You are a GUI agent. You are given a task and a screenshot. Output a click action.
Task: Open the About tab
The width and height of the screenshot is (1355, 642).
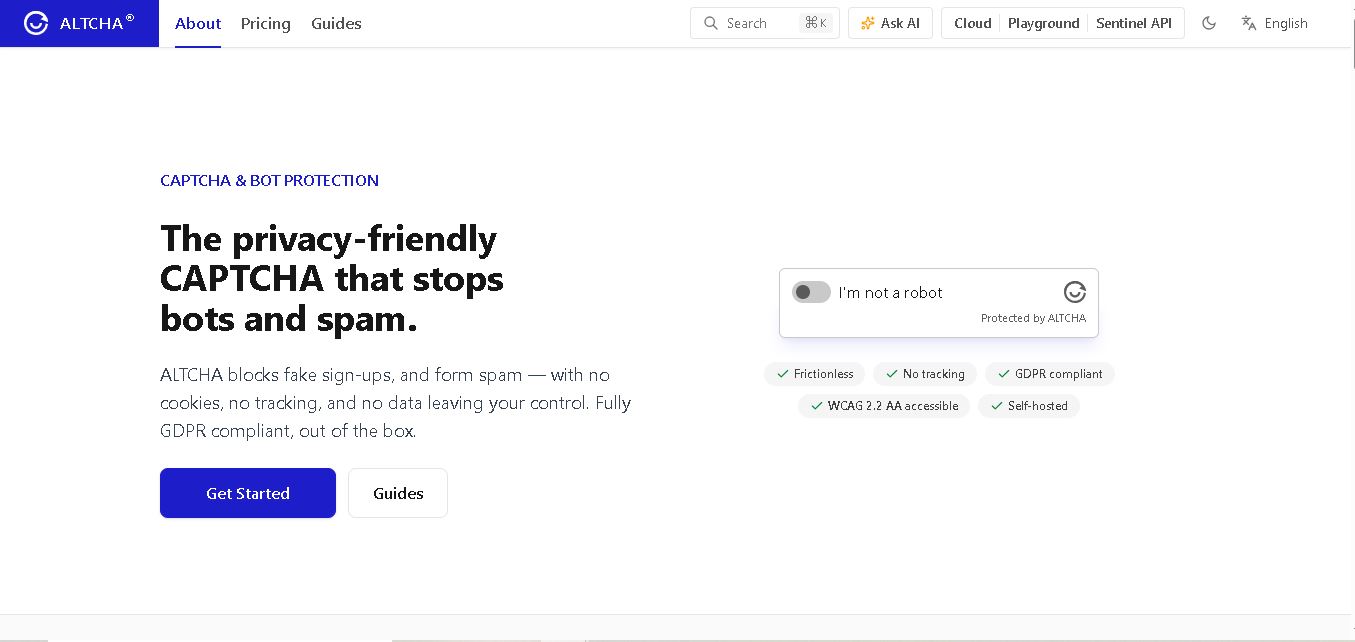point(198,23)
